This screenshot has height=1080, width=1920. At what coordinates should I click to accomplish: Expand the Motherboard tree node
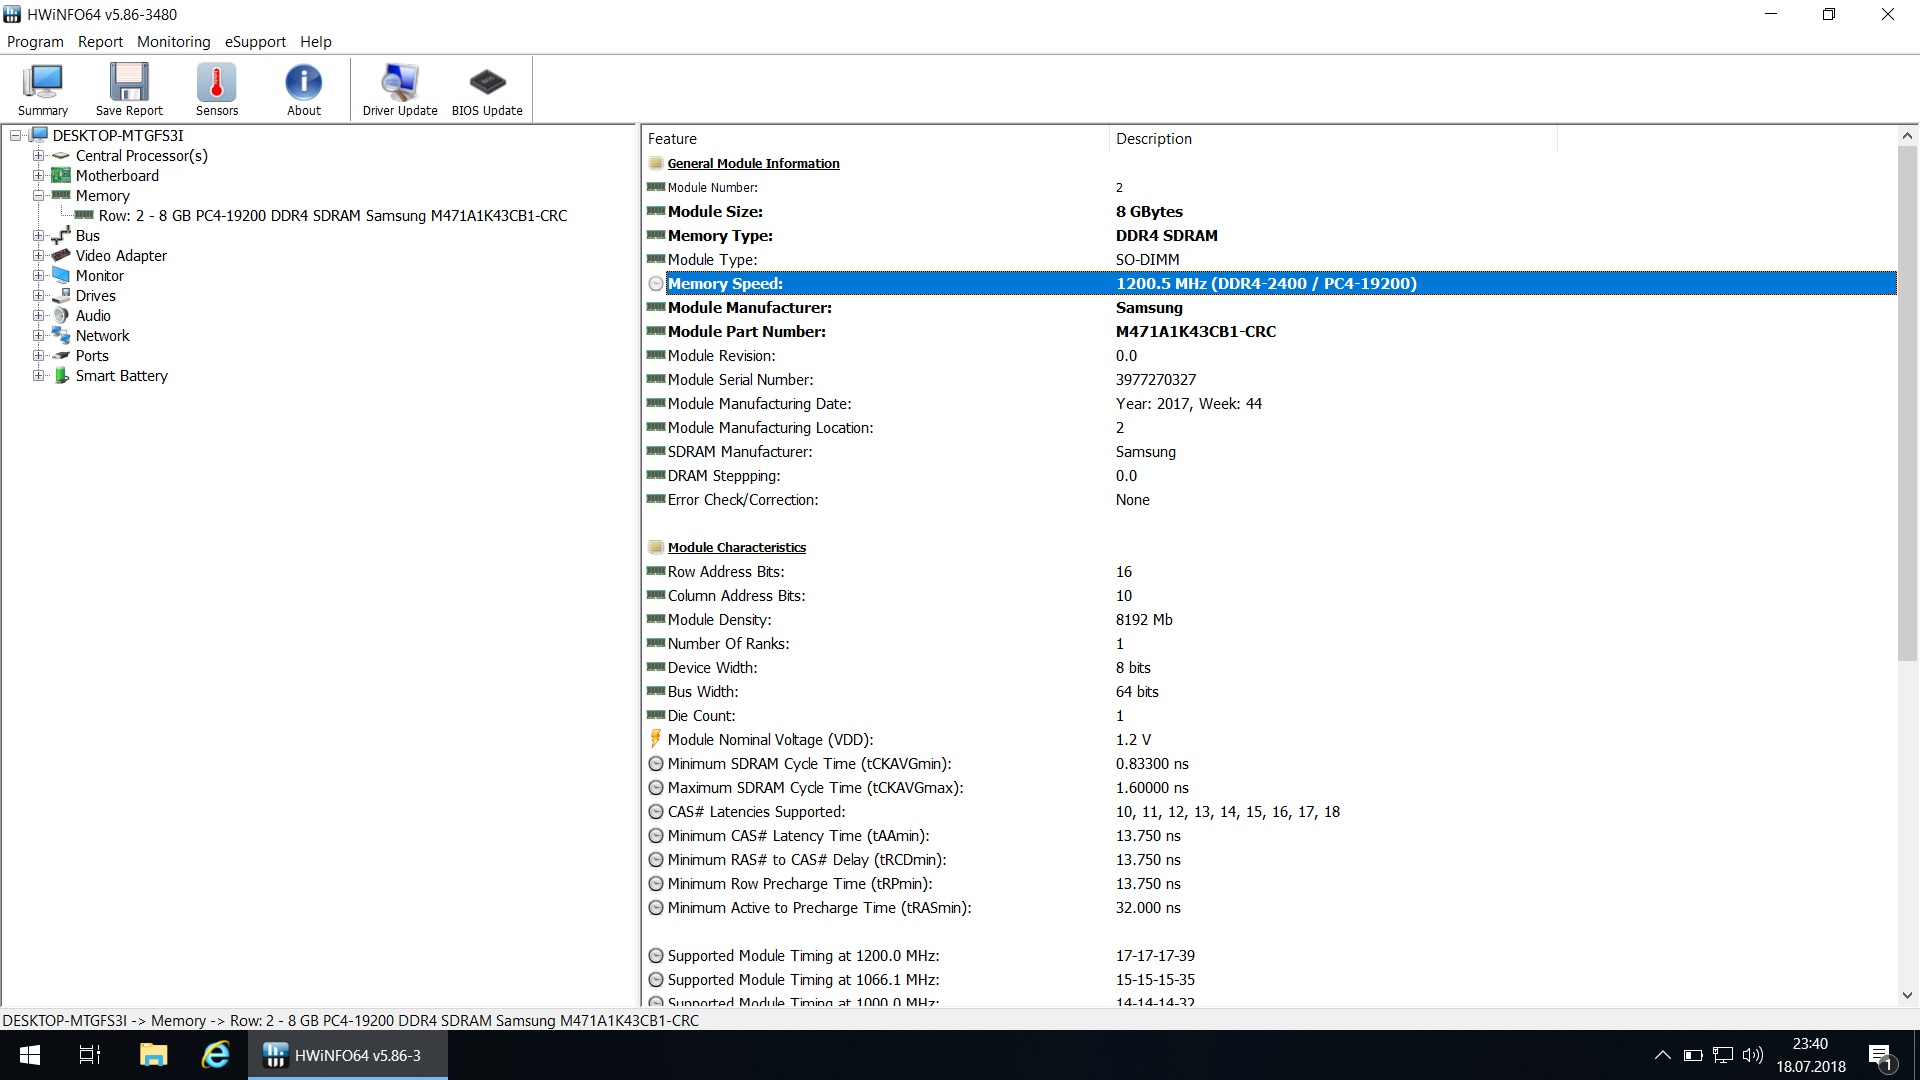tap(38, 176)
